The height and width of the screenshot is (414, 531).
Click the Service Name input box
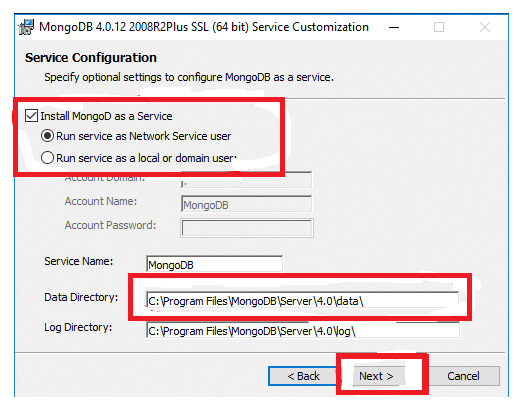click(215, 264)
